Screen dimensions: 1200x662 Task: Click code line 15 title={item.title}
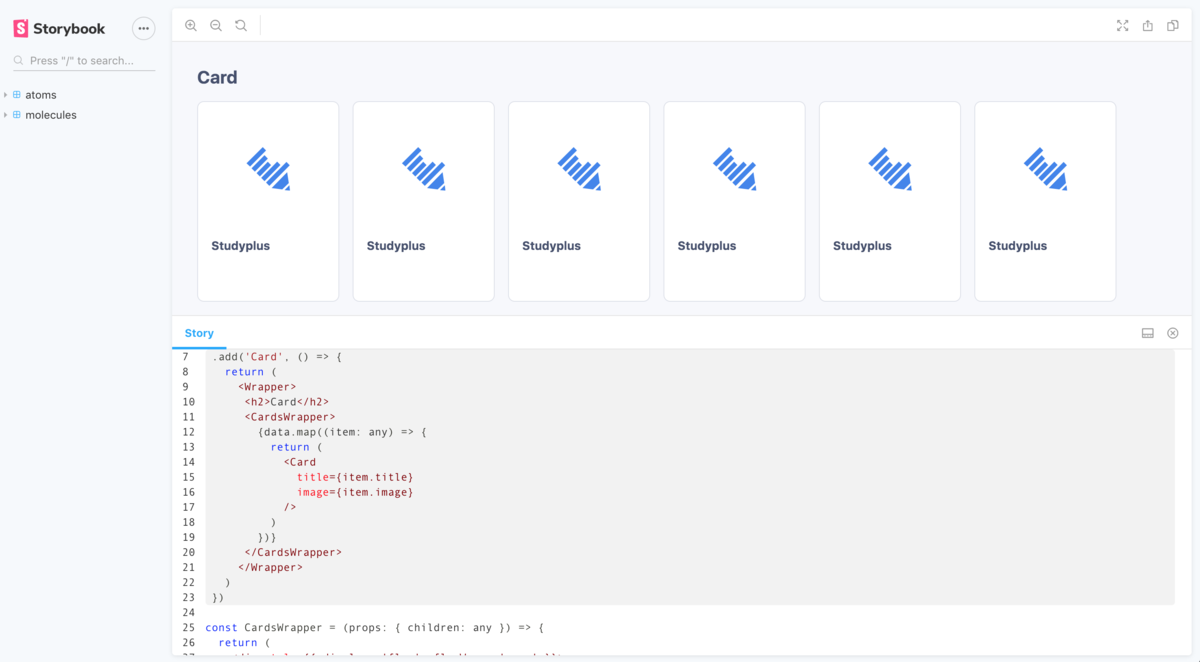(x=355, y=477)
